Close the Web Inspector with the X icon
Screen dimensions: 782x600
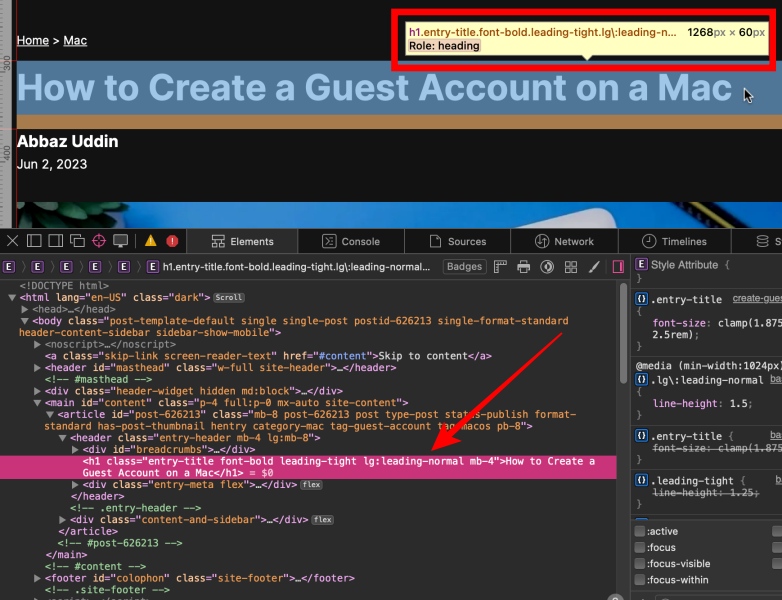click(x=12, y=241)
